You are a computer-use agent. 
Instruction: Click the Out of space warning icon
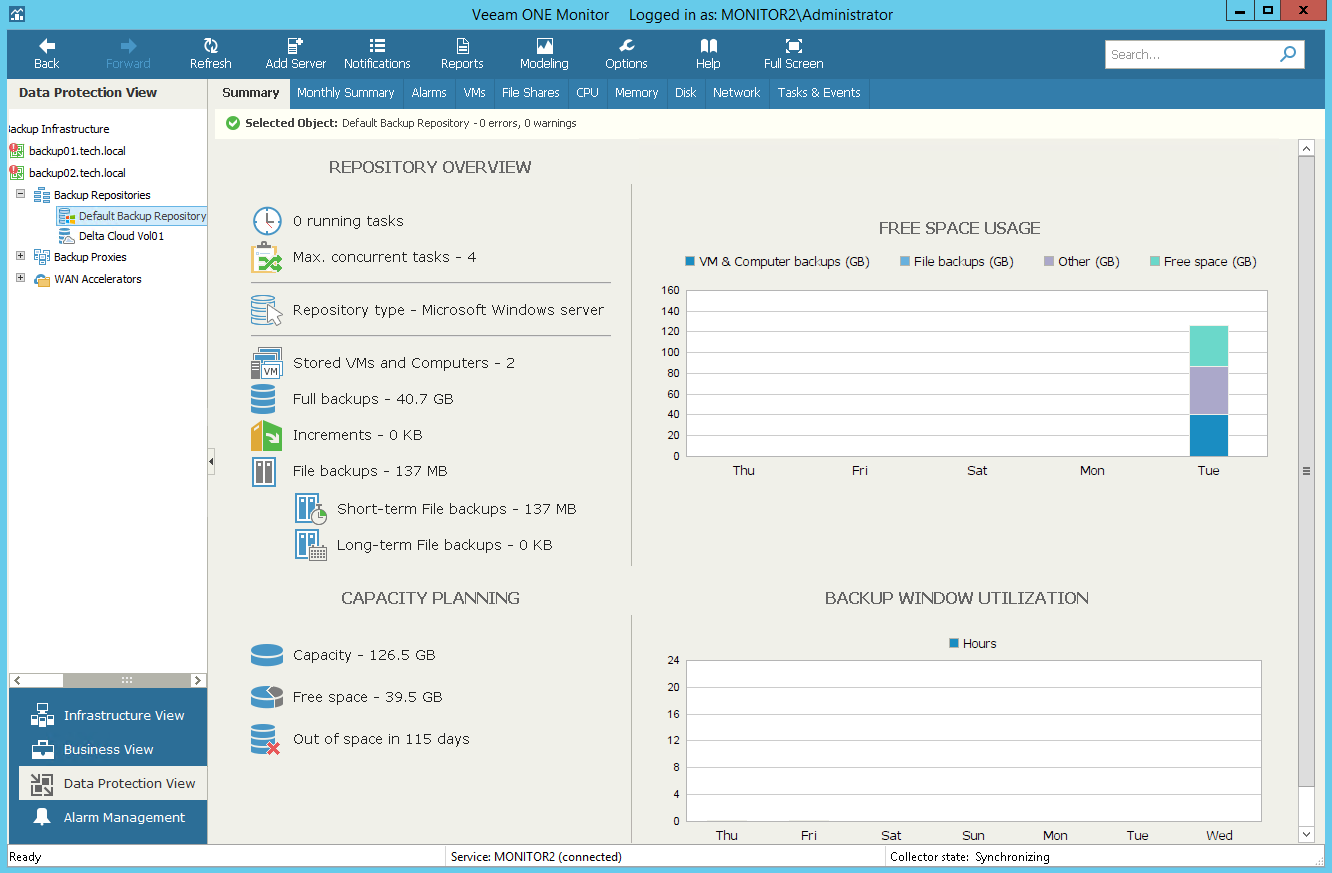[x=266, y=740]
